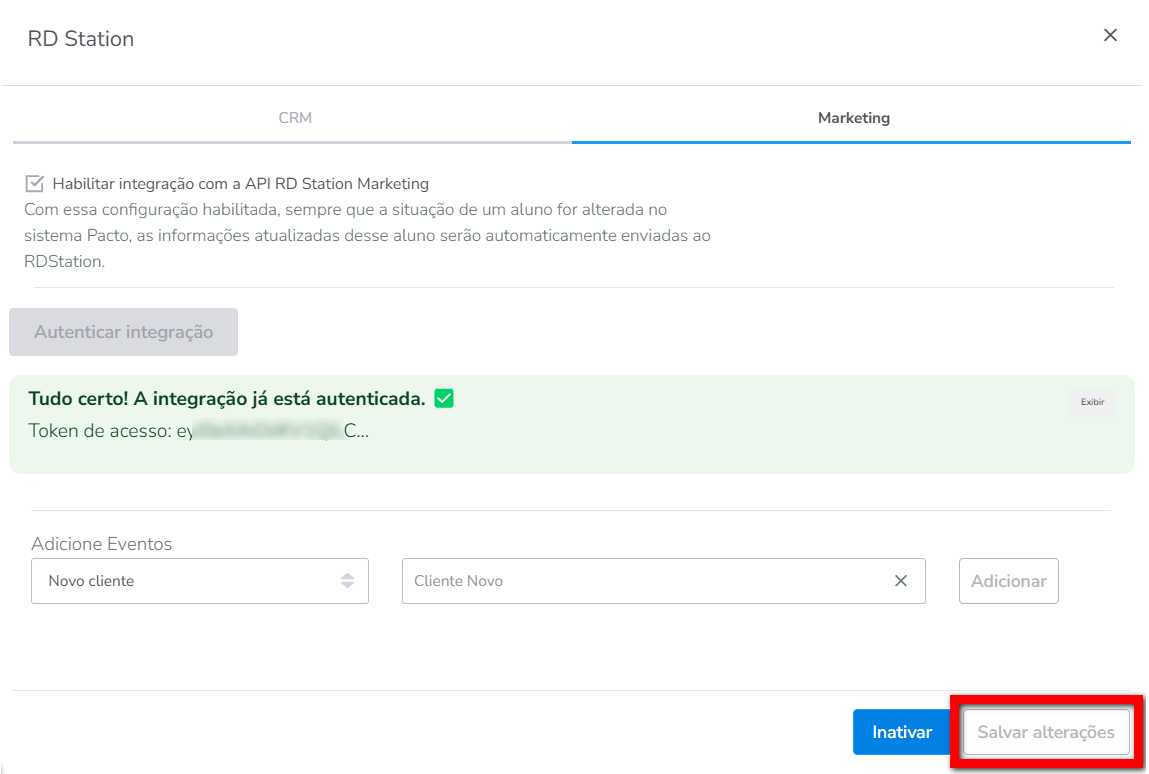Click the Tudo certo success message

[227, 399]
